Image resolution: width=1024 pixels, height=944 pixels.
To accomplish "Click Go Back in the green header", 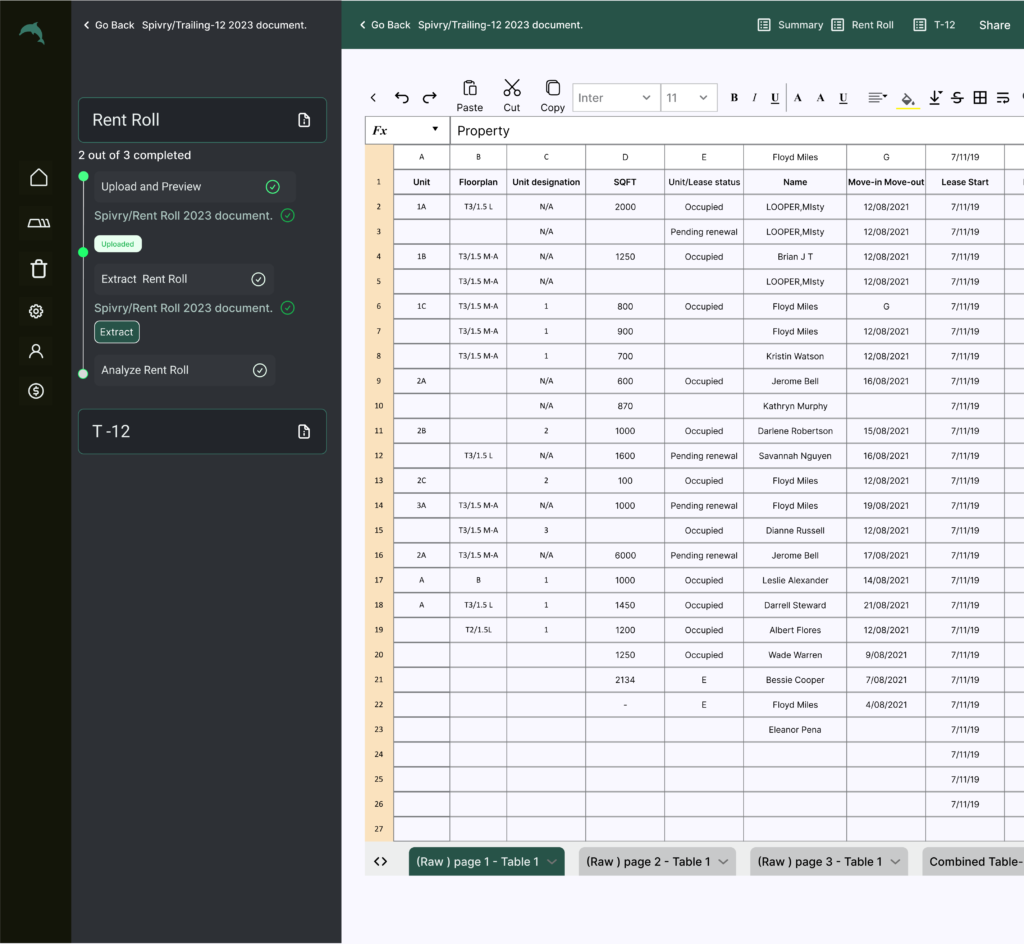I will tap(385, 25).
